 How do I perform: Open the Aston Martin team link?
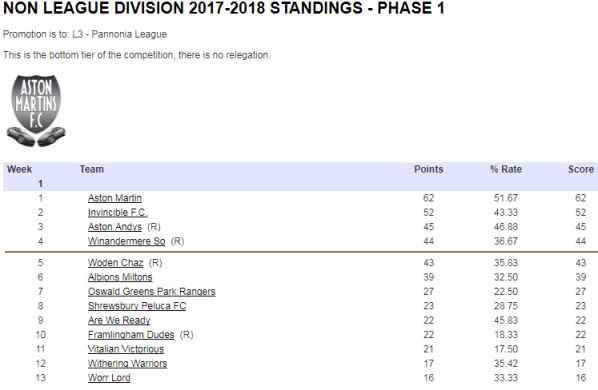(115, 198)
